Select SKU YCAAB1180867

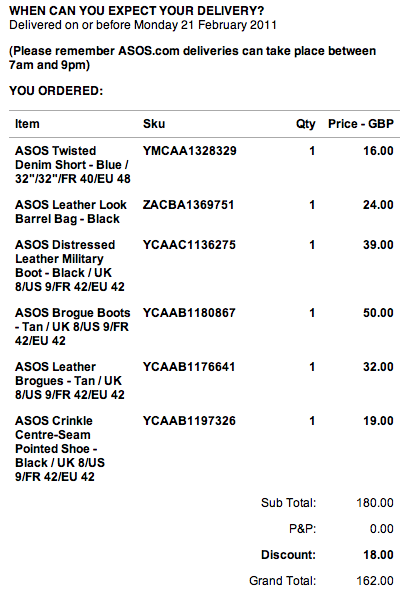point(189,313)
